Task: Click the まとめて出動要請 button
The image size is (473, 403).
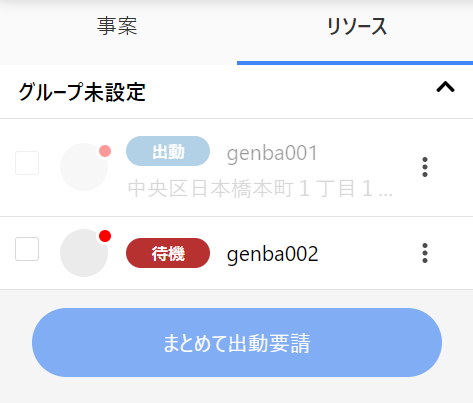Action: point(237,343)
